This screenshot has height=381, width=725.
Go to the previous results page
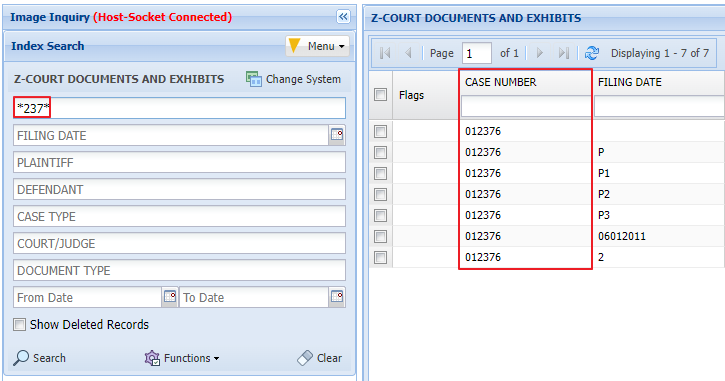(x=408, y=53)
